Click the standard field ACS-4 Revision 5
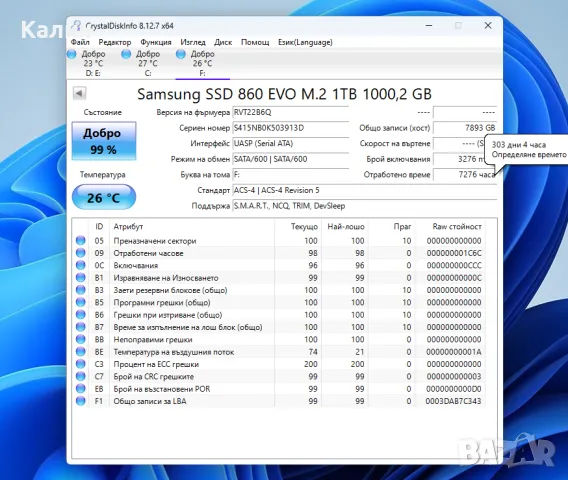568x480 pixels. (364, 190)
